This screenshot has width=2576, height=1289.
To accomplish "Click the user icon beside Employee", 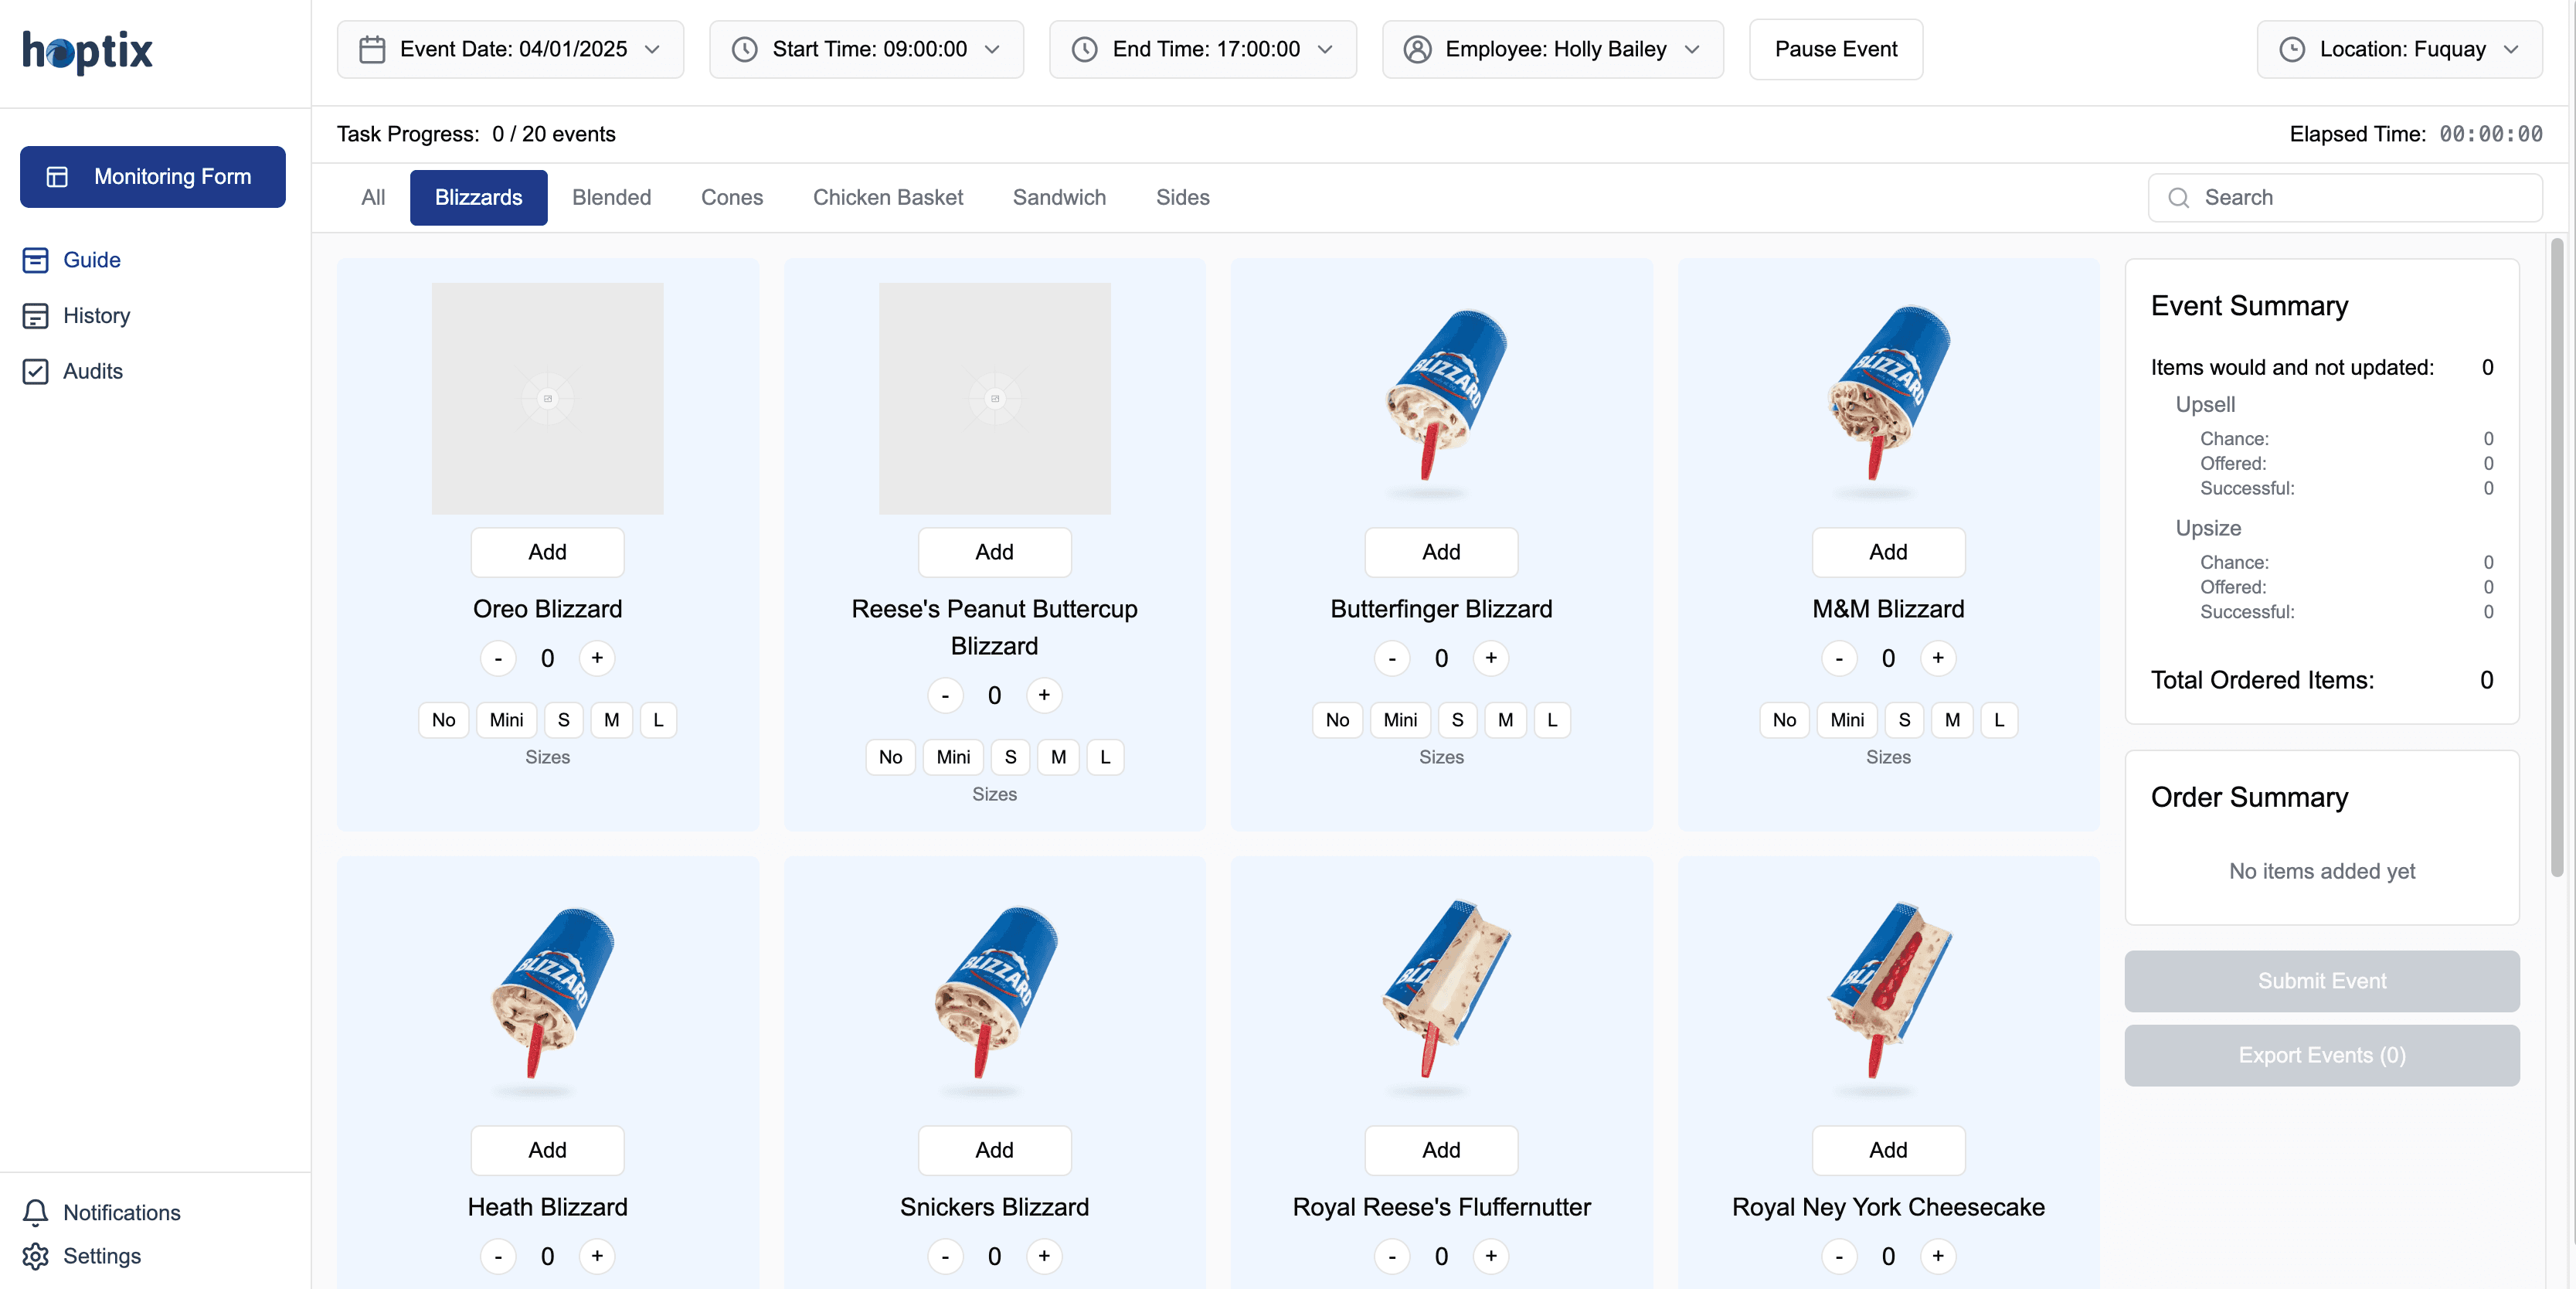I will click(1417, 49).
